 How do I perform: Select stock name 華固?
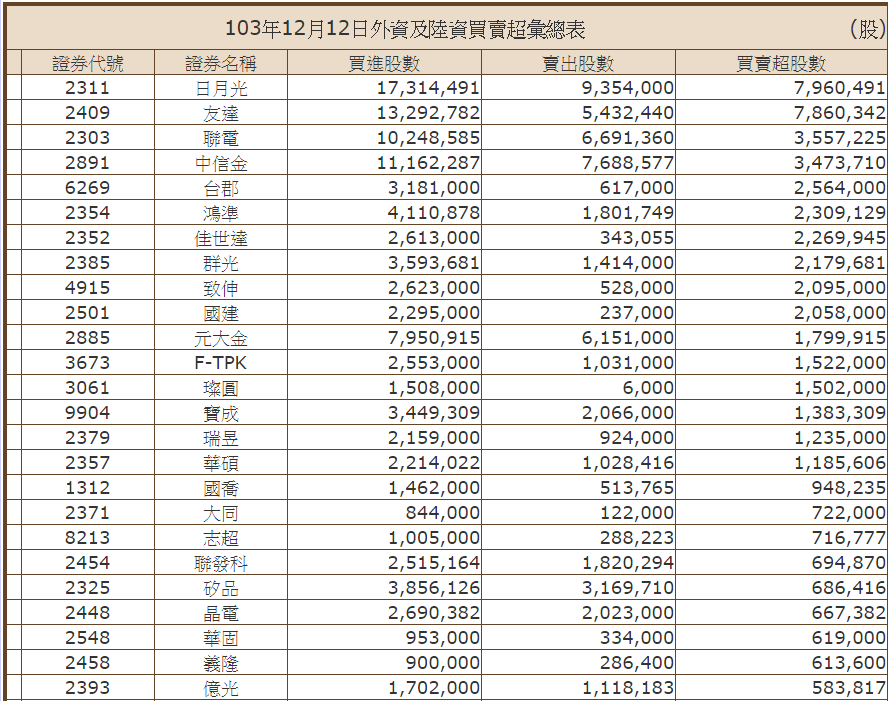(x=221, y=639)
